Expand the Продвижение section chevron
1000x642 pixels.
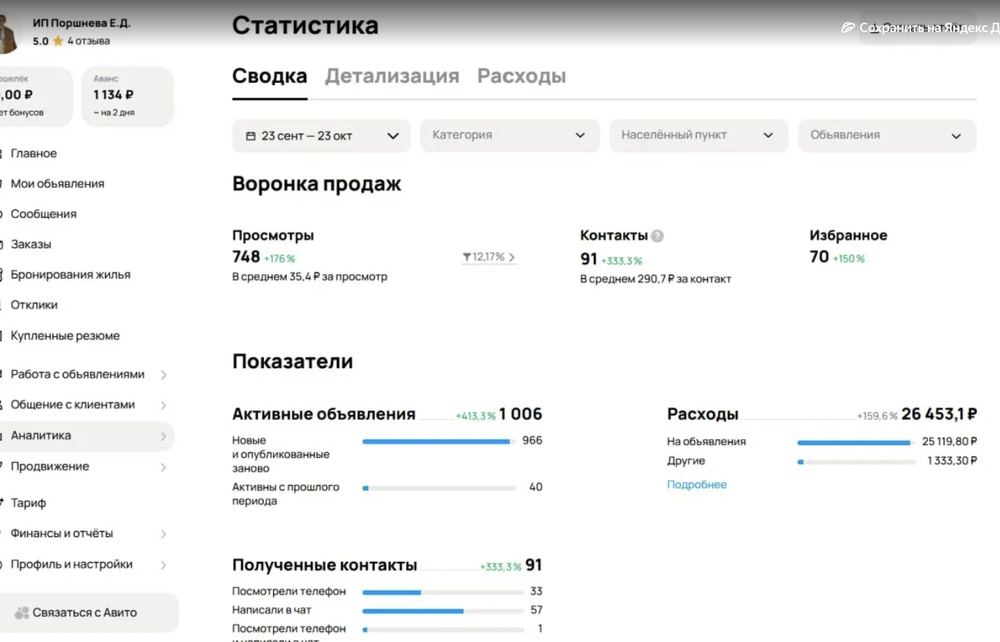click(163, 467)
